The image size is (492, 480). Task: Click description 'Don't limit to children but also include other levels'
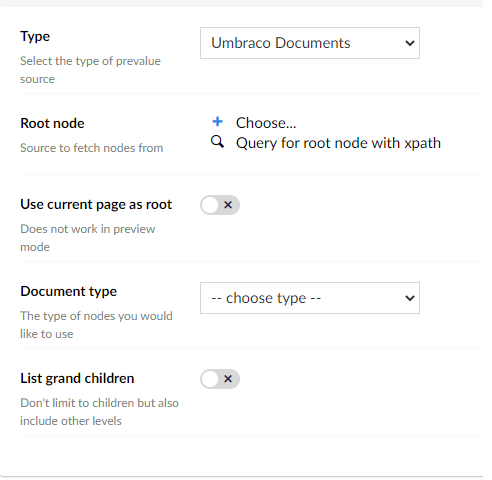coord(99,412)
